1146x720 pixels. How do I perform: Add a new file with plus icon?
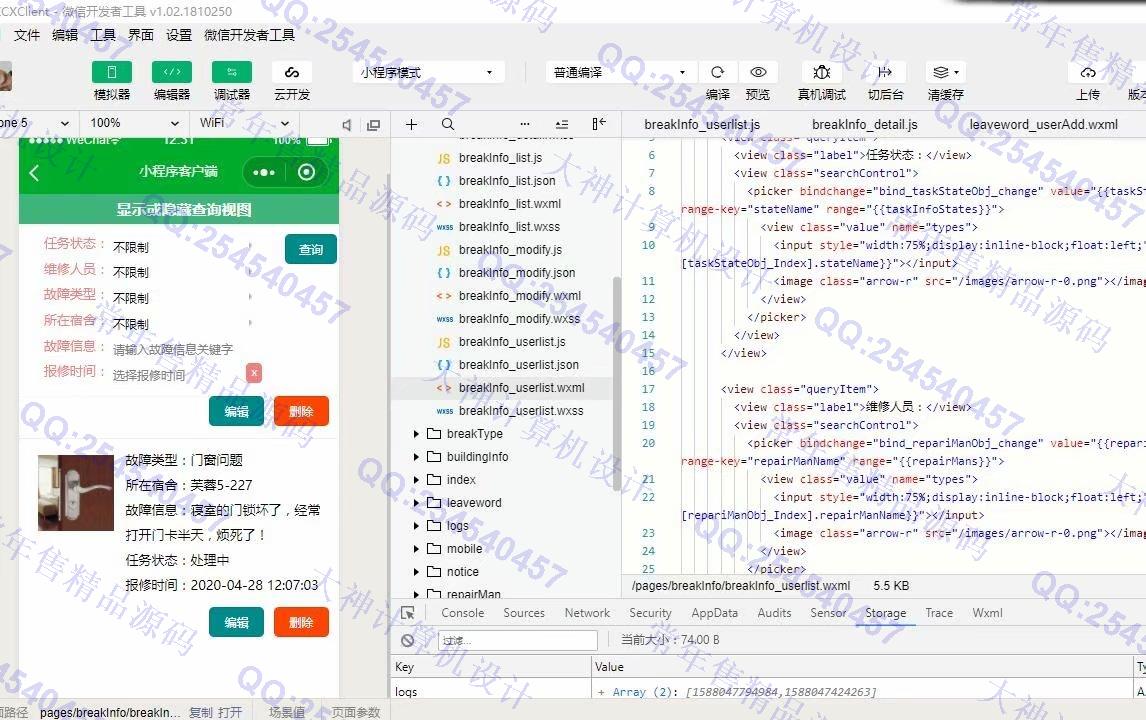click(x=411, y=124)
